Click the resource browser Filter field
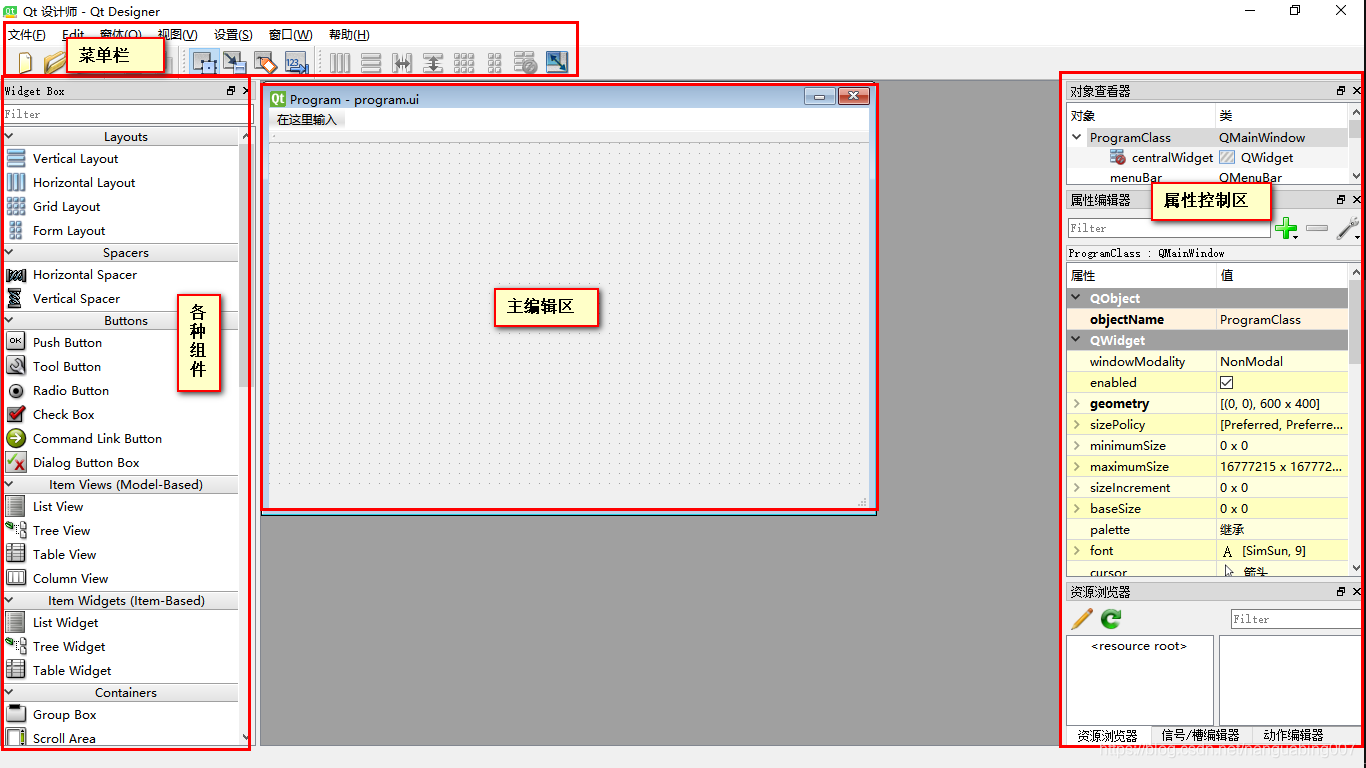 coord(1295,619)
